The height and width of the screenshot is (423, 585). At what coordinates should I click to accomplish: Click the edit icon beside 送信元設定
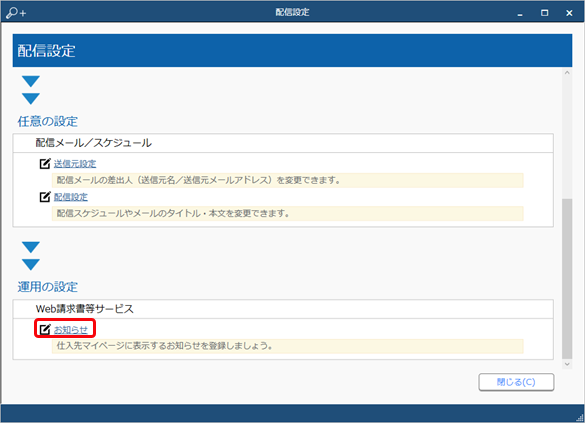[45, 163]
